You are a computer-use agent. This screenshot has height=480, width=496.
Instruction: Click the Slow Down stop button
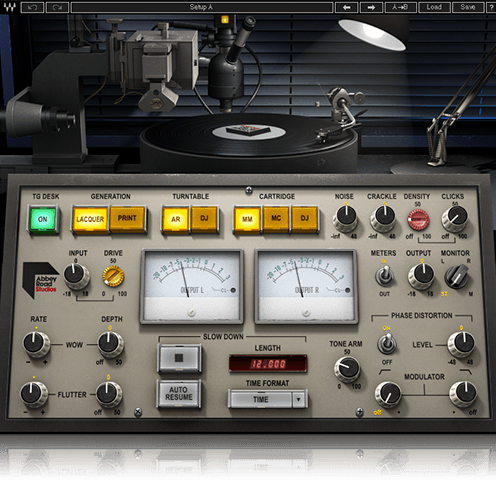(179, 358)
